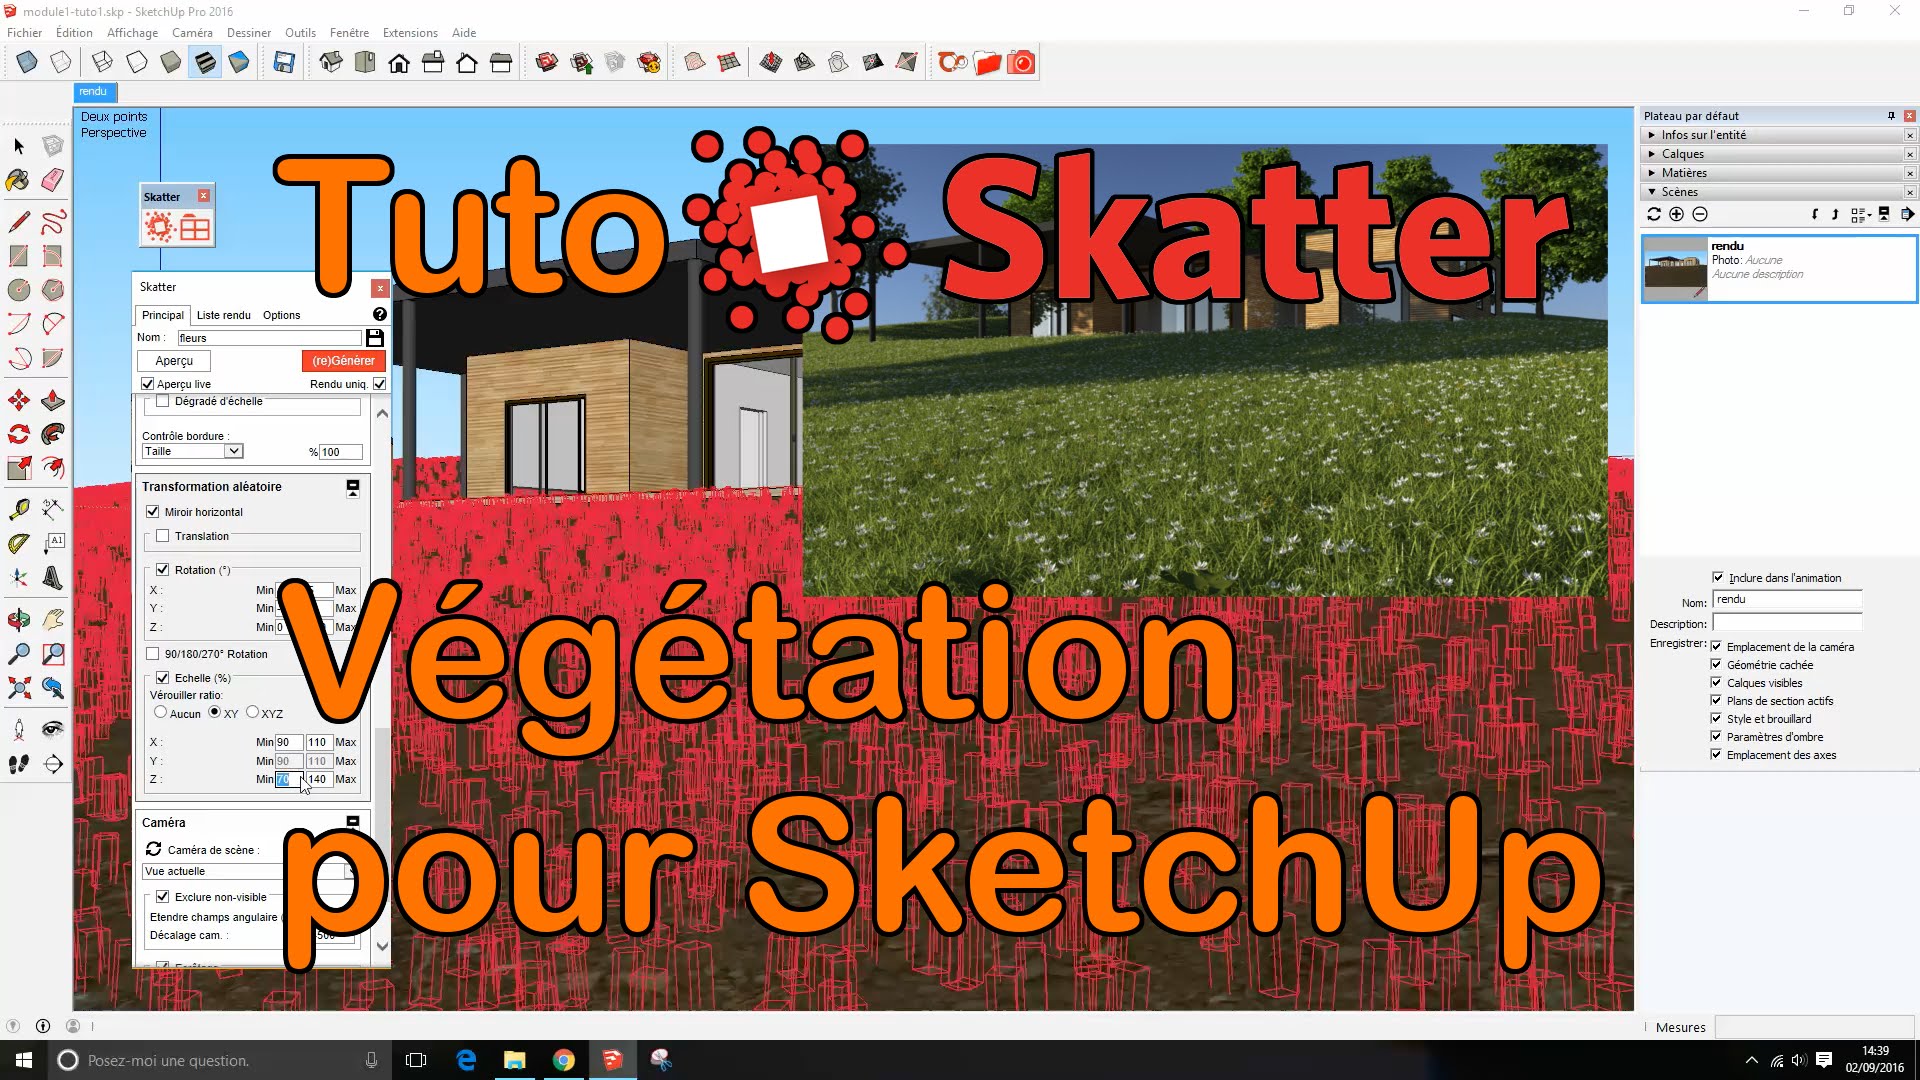Toggle Rendu uniq. checkbox
The height and width of the screenshot is (1080, 1920).
tap(380, 384)
